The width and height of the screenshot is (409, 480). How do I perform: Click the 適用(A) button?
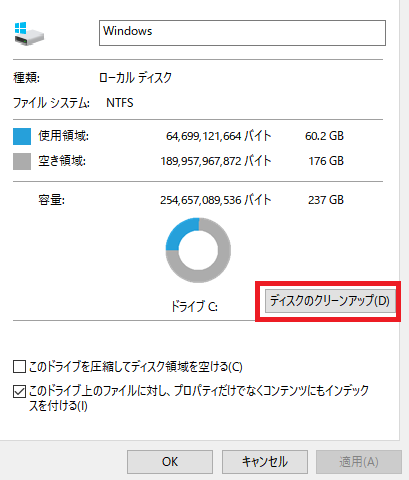click(359, 462)
